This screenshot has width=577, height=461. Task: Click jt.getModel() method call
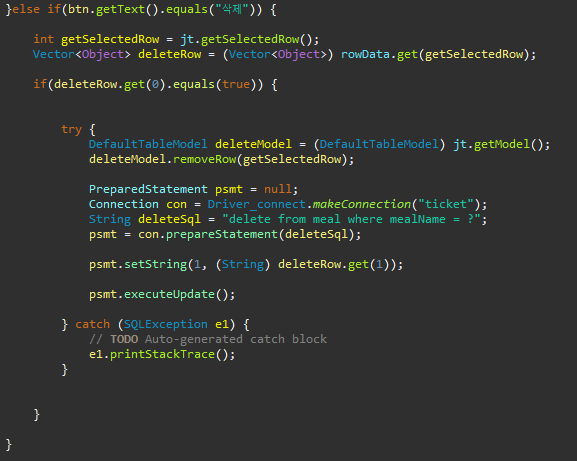click(498, 144)
